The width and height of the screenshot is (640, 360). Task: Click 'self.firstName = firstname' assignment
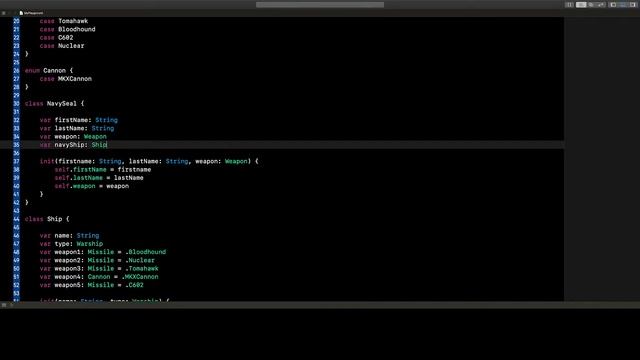tap(103, 169)
